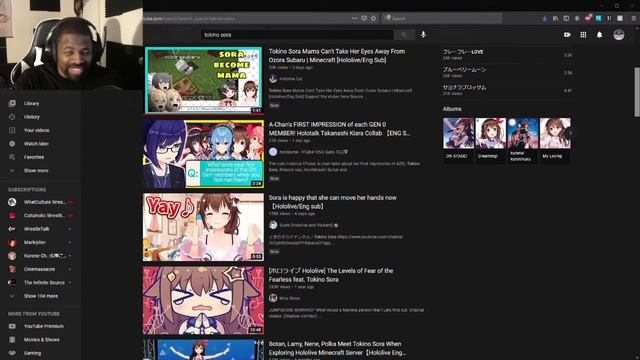Open the WrestleTalk subscription
The height and width of the screenshot is (360, 640).
pos(40,229)
